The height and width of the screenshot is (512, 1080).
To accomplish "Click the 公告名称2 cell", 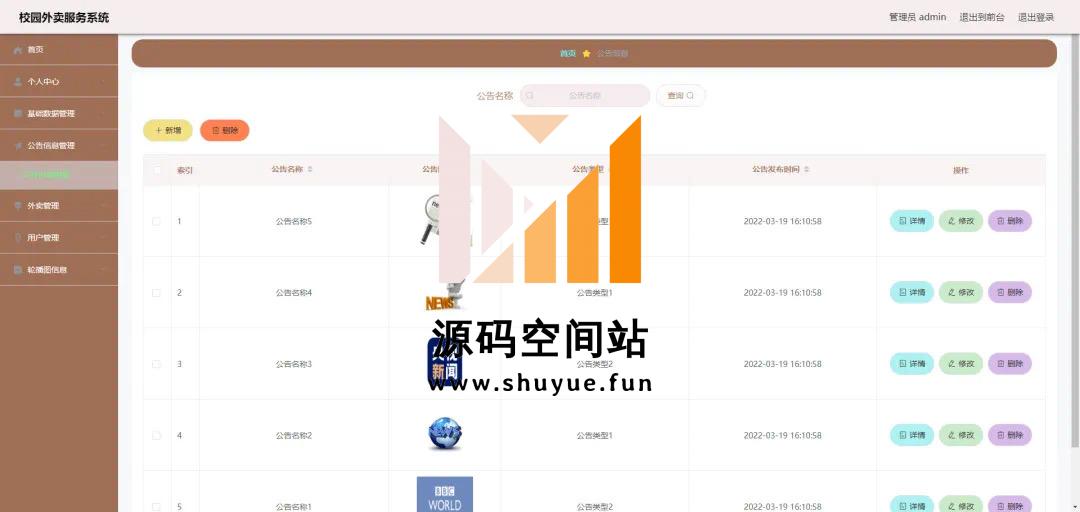I will [294, 436].
